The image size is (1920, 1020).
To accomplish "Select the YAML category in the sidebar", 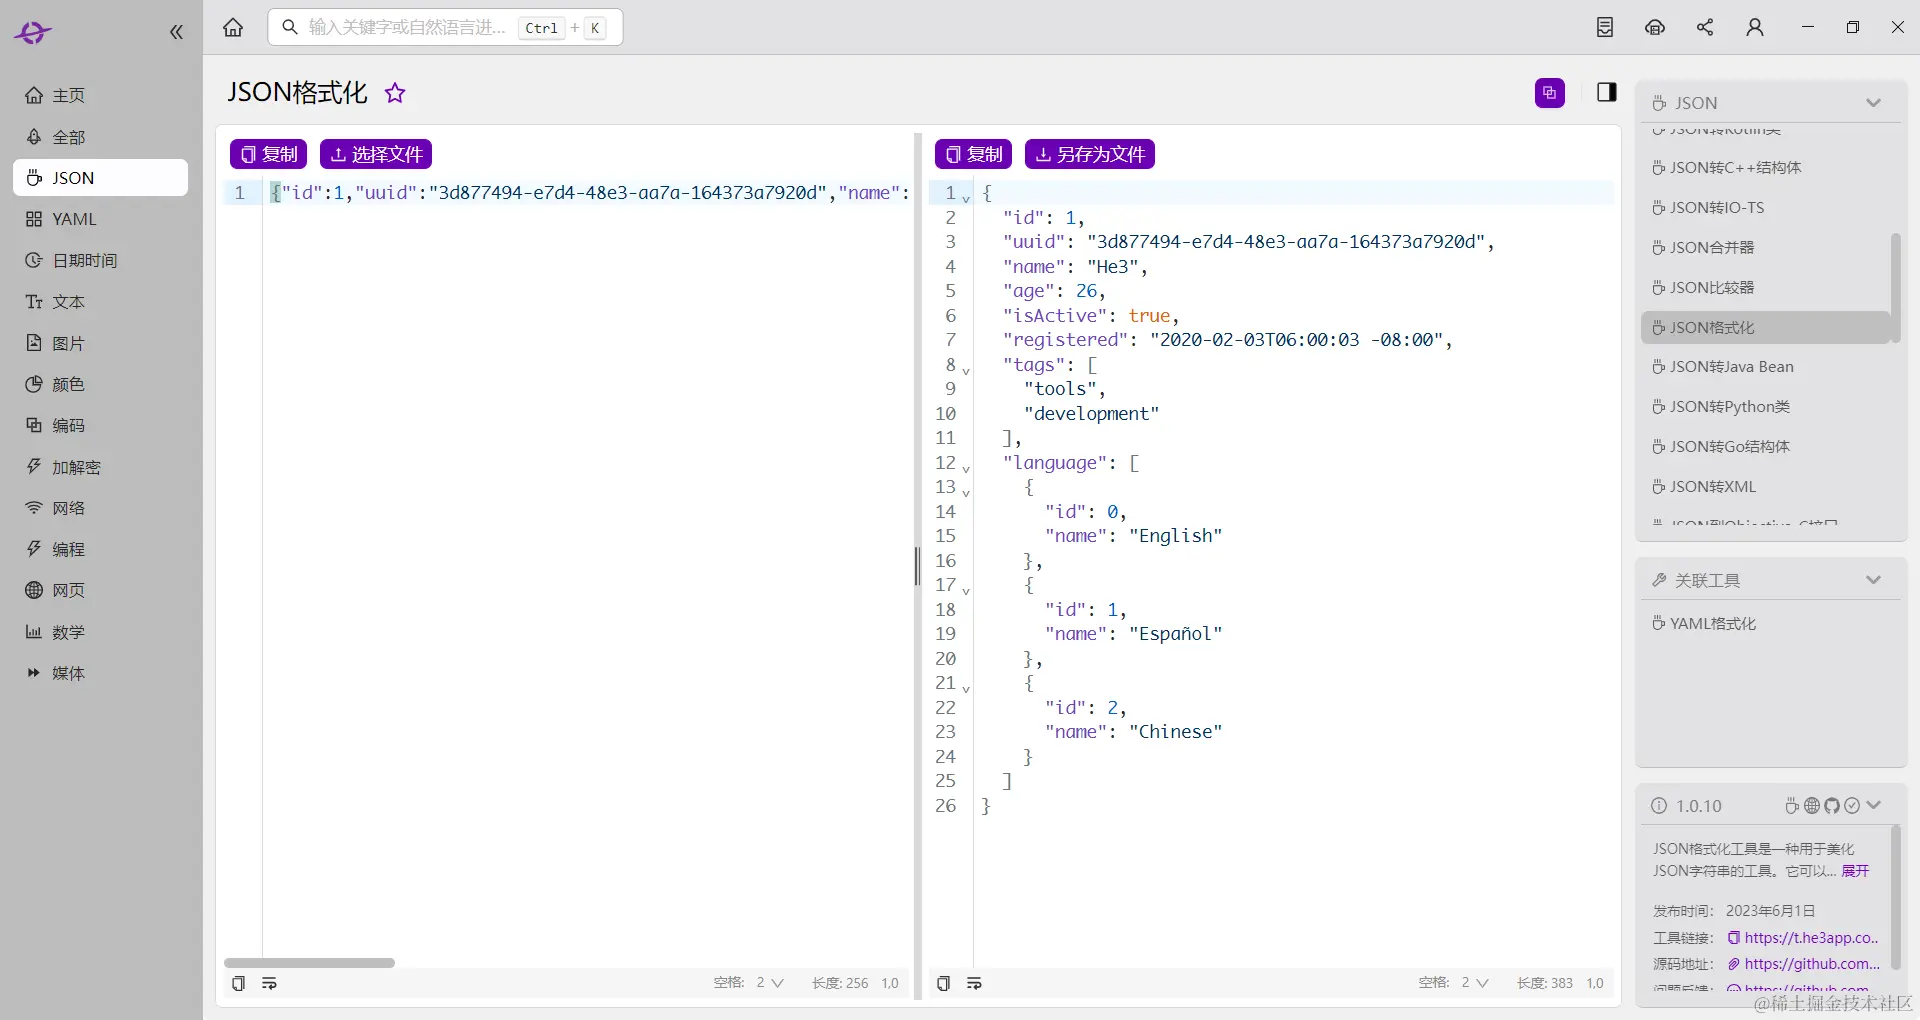I will (100, 219).
